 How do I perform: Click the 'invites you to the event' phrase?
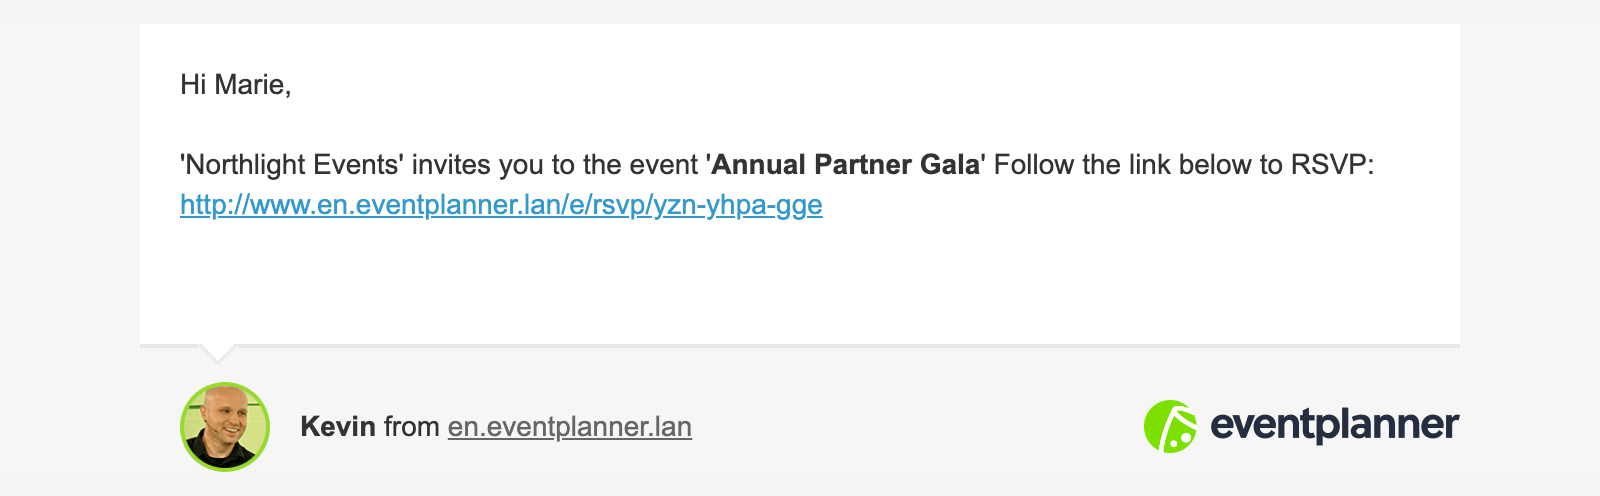pos(555,165)
